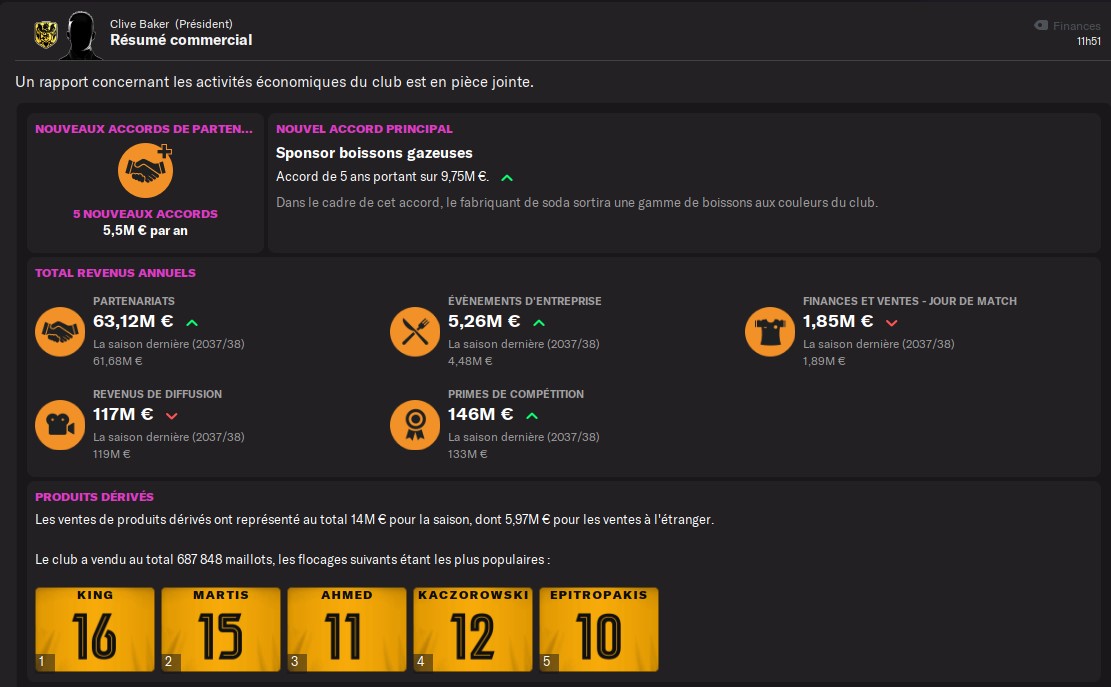Image resolution: width=1111 pixels, height=687 pixels.
Task: Click last season's 1,89M € figure
Action: pyautogui.click(x=824, y=361)
